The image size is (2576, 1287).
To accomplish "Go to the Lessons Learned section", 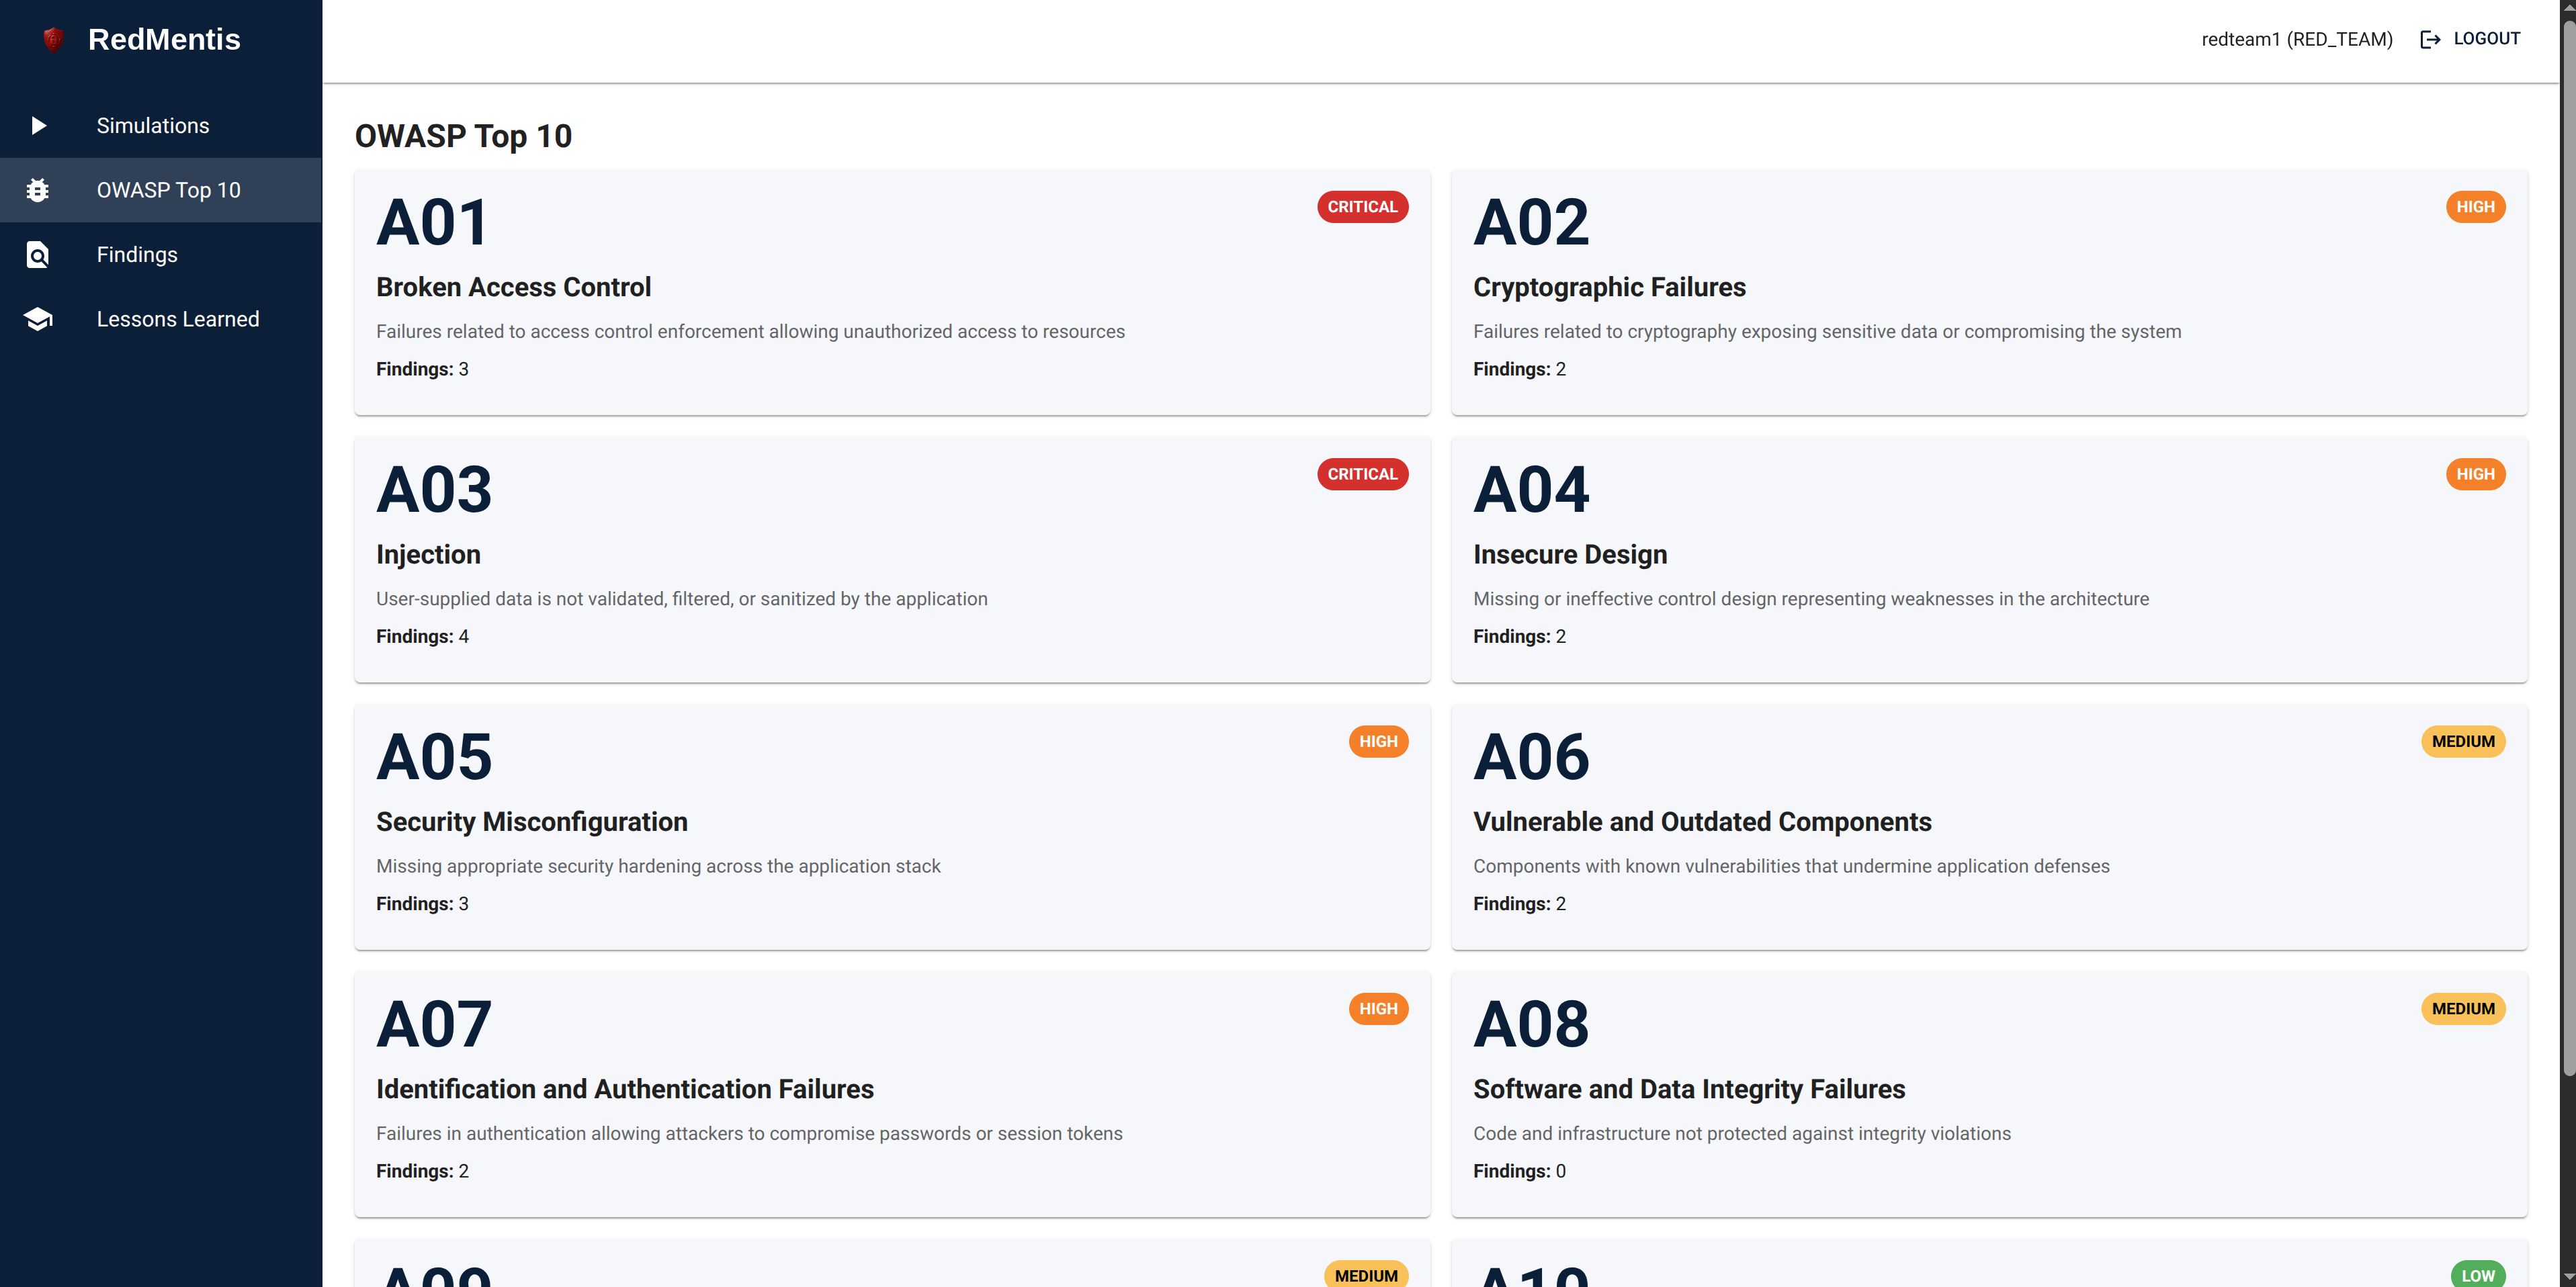I will point(161,319).
